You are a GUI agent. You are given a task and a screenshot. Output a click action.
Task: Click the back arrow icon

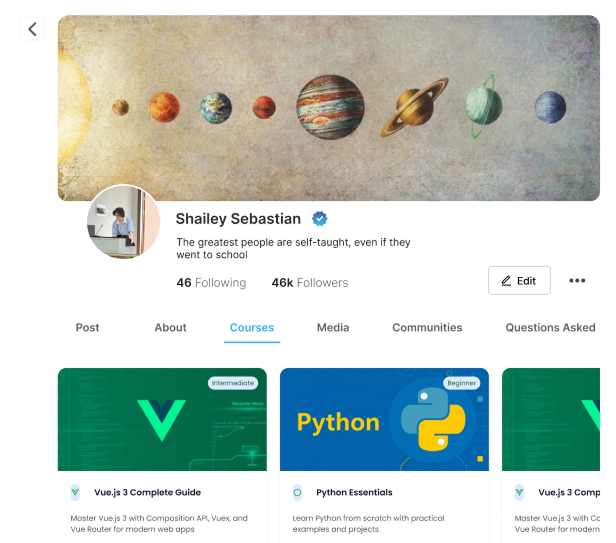tap(32, 29)
